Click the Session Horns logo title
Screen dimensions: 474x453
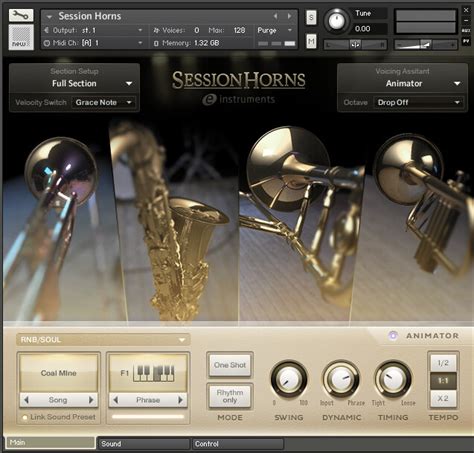[239, 80]
